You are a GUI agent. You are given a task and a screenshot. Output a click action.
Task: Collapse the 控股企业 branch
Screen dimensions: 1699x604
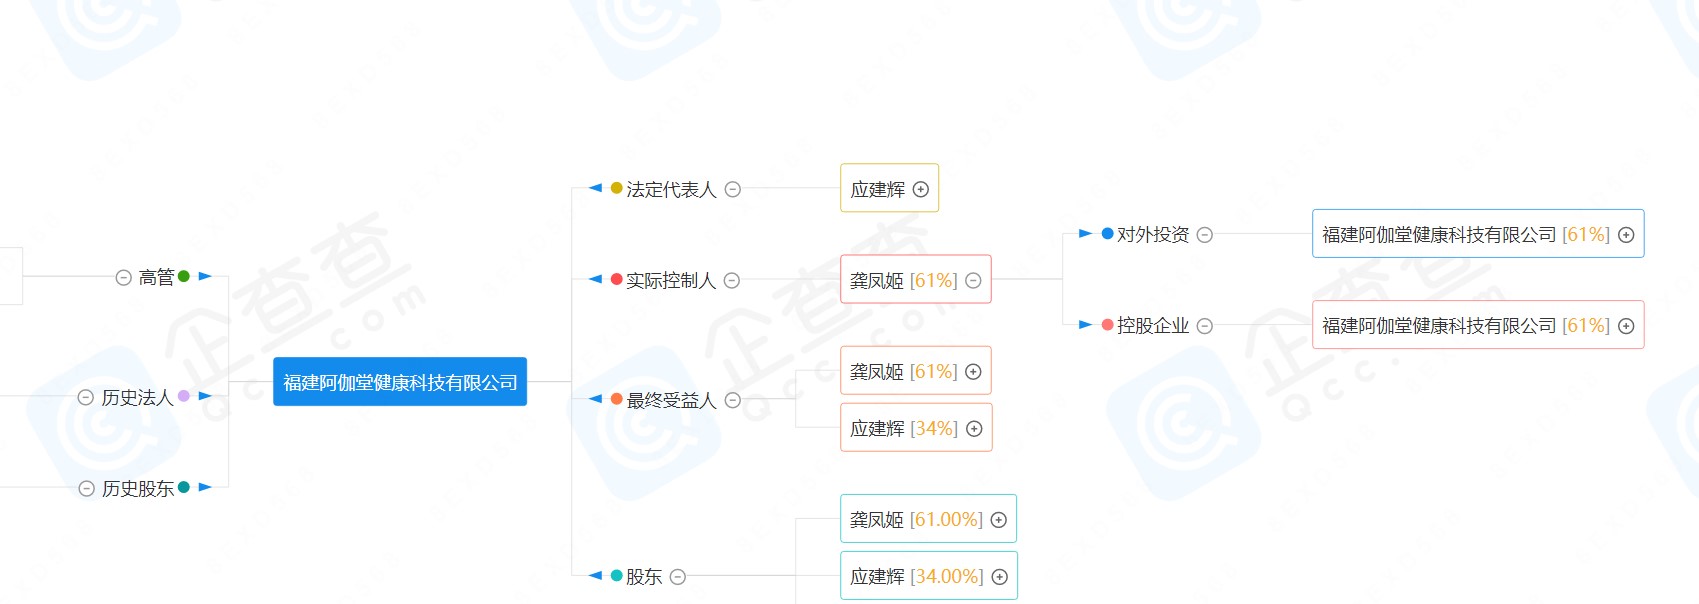1205,326
